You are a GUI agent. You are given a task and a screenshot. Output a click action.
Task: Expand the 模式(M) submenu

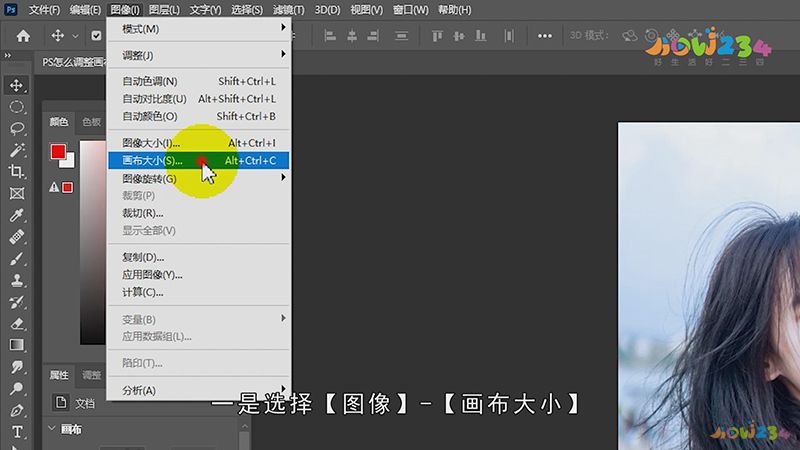[x=199, y=29]
